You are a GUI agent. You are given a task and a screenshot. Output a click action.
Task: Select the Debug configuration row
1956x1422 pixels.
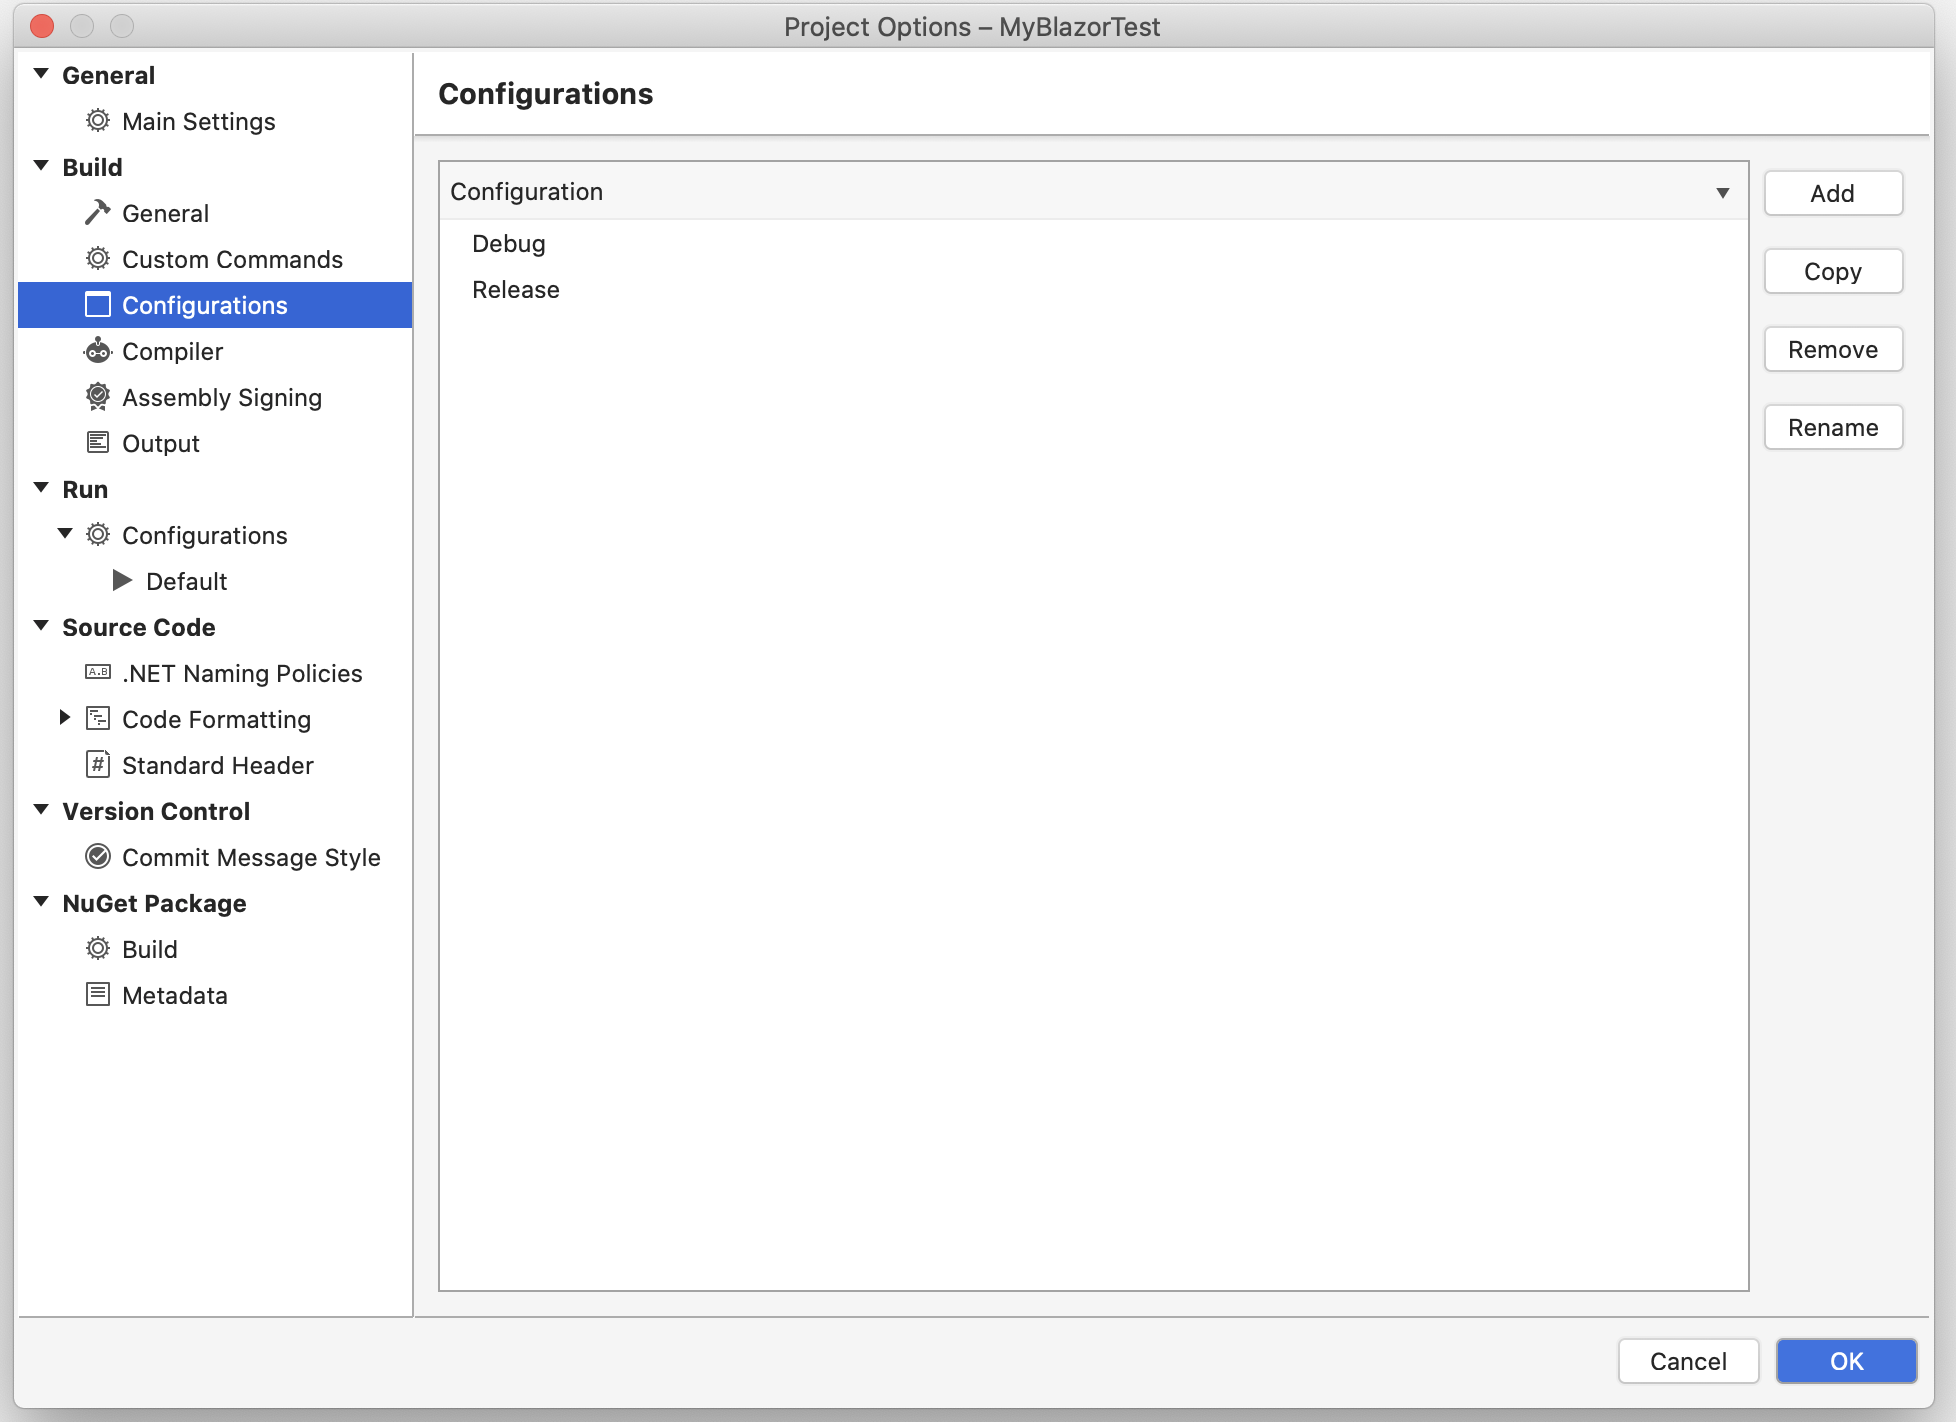coord(508,243)
